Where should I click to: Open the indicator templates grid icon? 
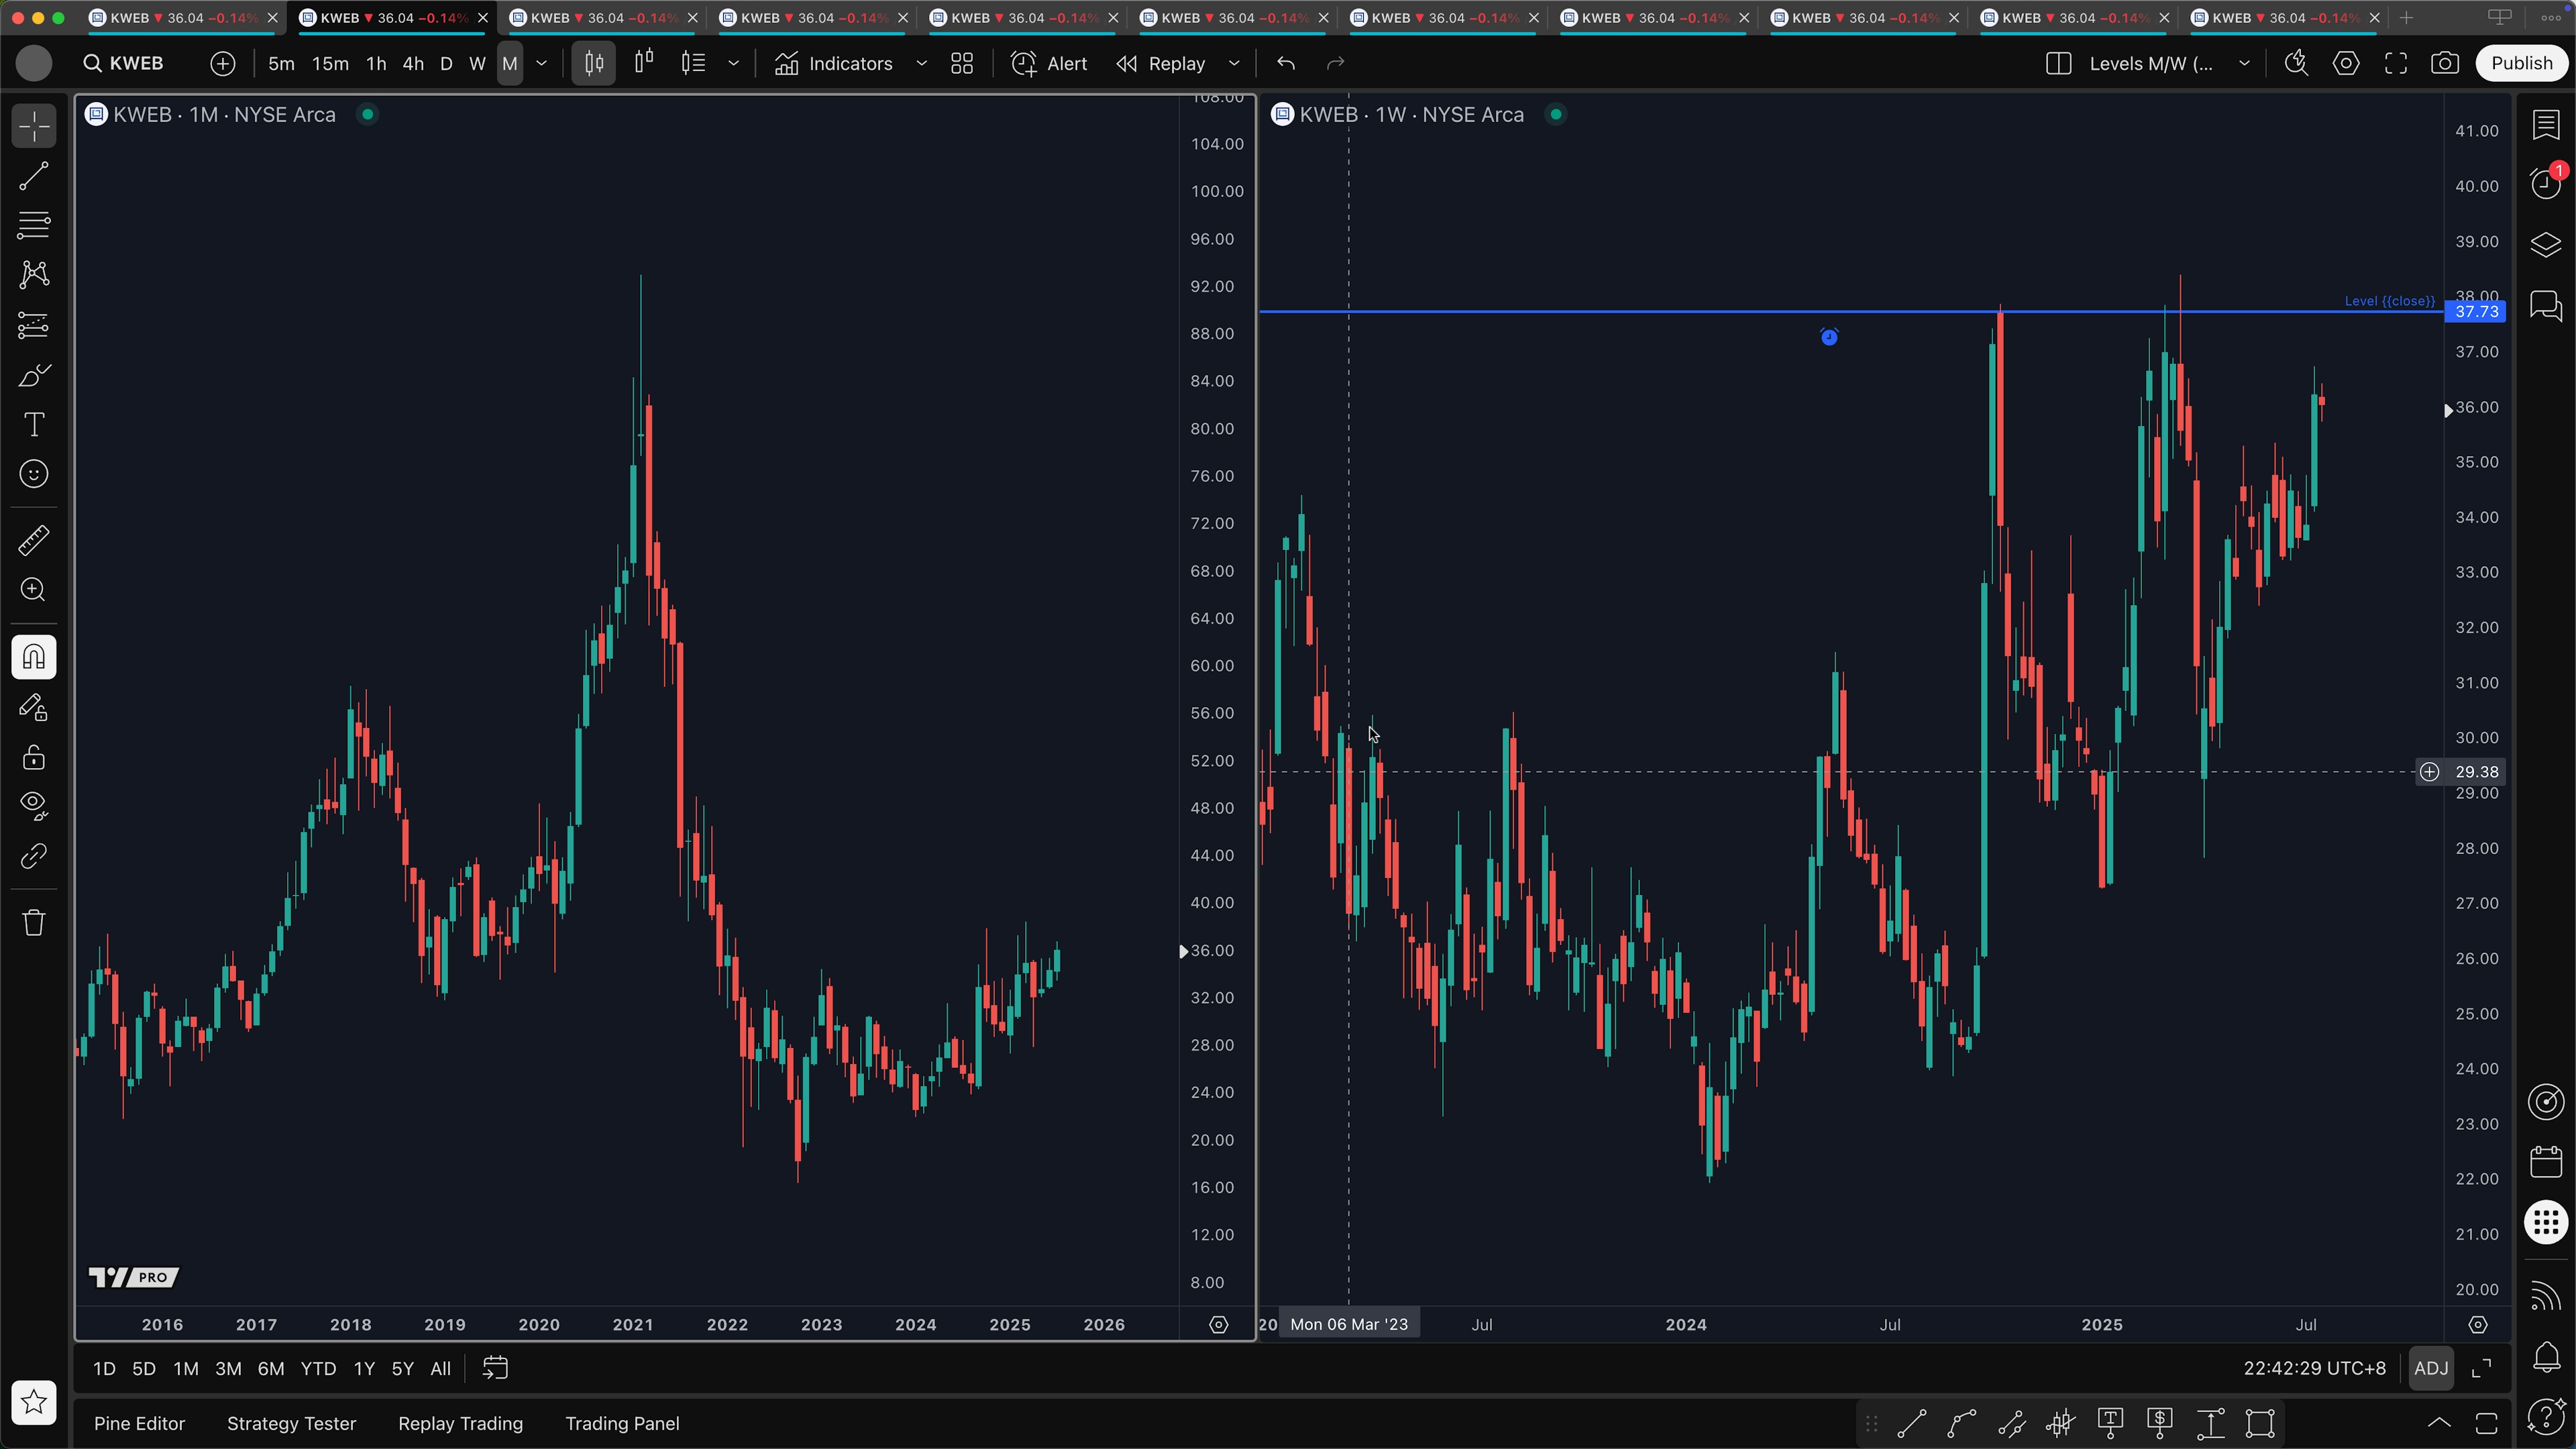click(962, 63)
